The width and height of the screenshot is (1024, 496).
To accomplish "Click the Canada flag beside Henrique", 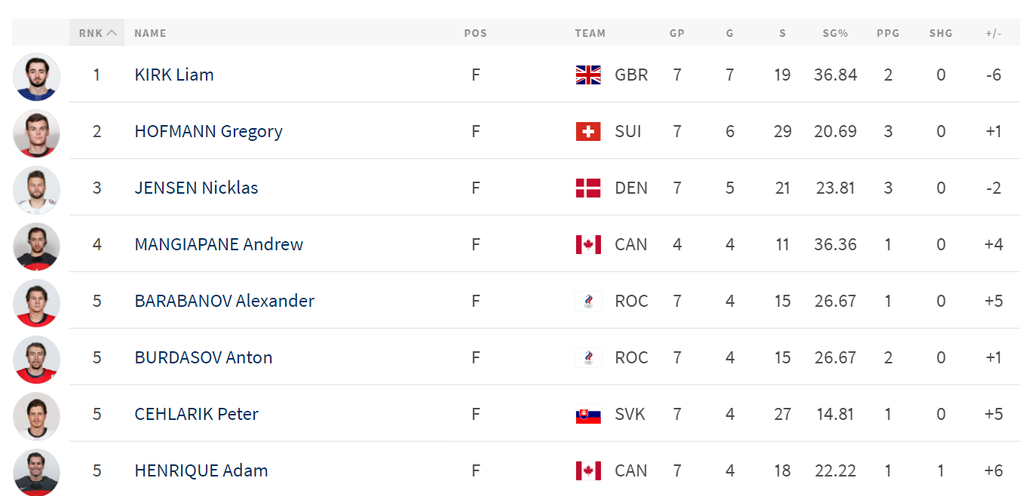I will coord(588,470).
